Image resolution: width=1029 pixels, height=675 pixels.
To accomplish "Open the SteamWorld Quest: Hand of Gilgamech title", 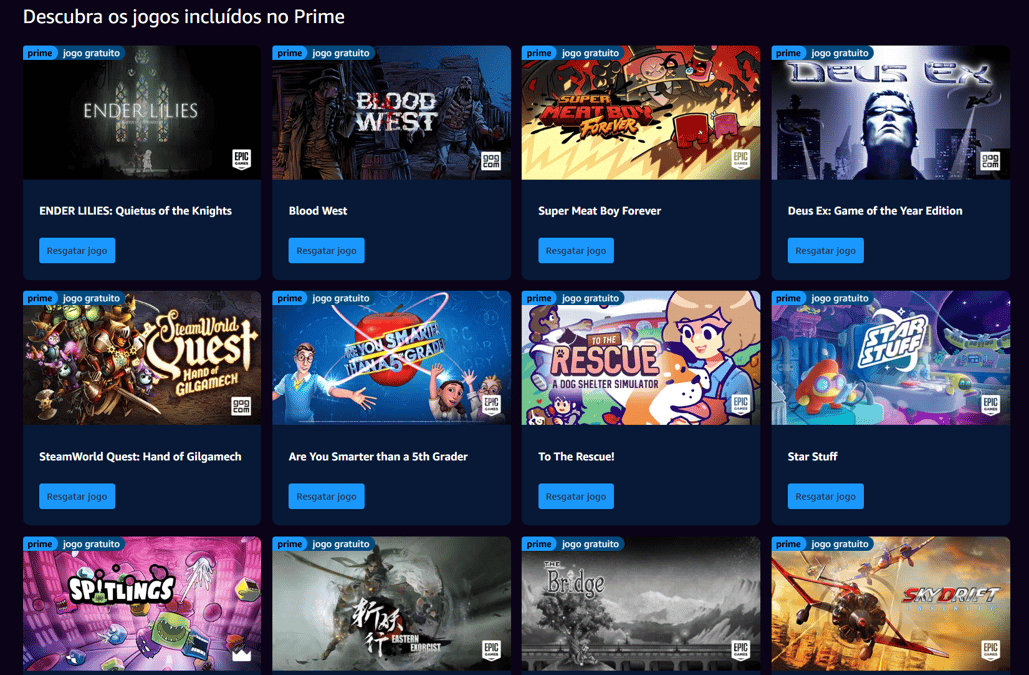I will [140, 457].
